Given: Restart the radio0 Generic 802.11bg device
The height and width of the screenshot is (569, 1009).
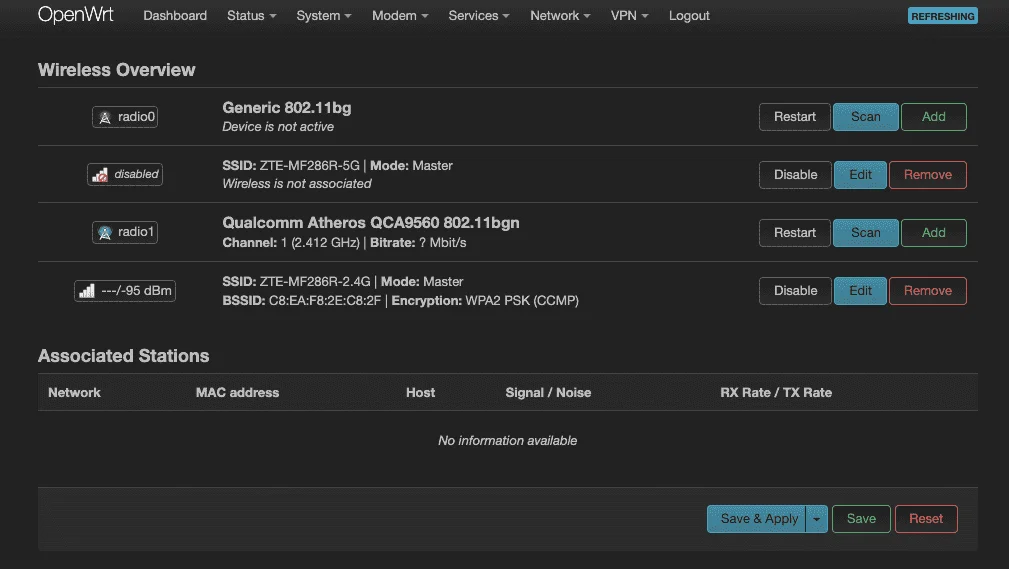Looking at the screenshot, I should point(795,117).
